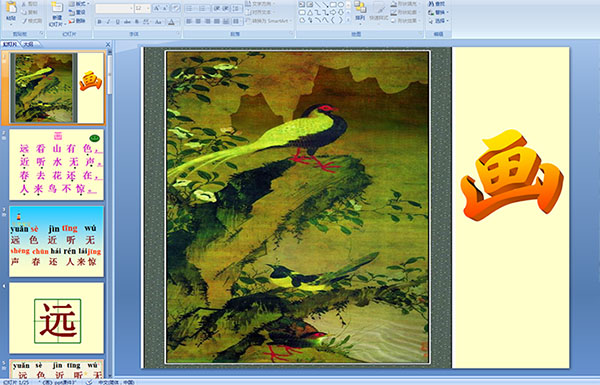
Task: Switch to the Slides tab in the pane
Action: [10, 44]
